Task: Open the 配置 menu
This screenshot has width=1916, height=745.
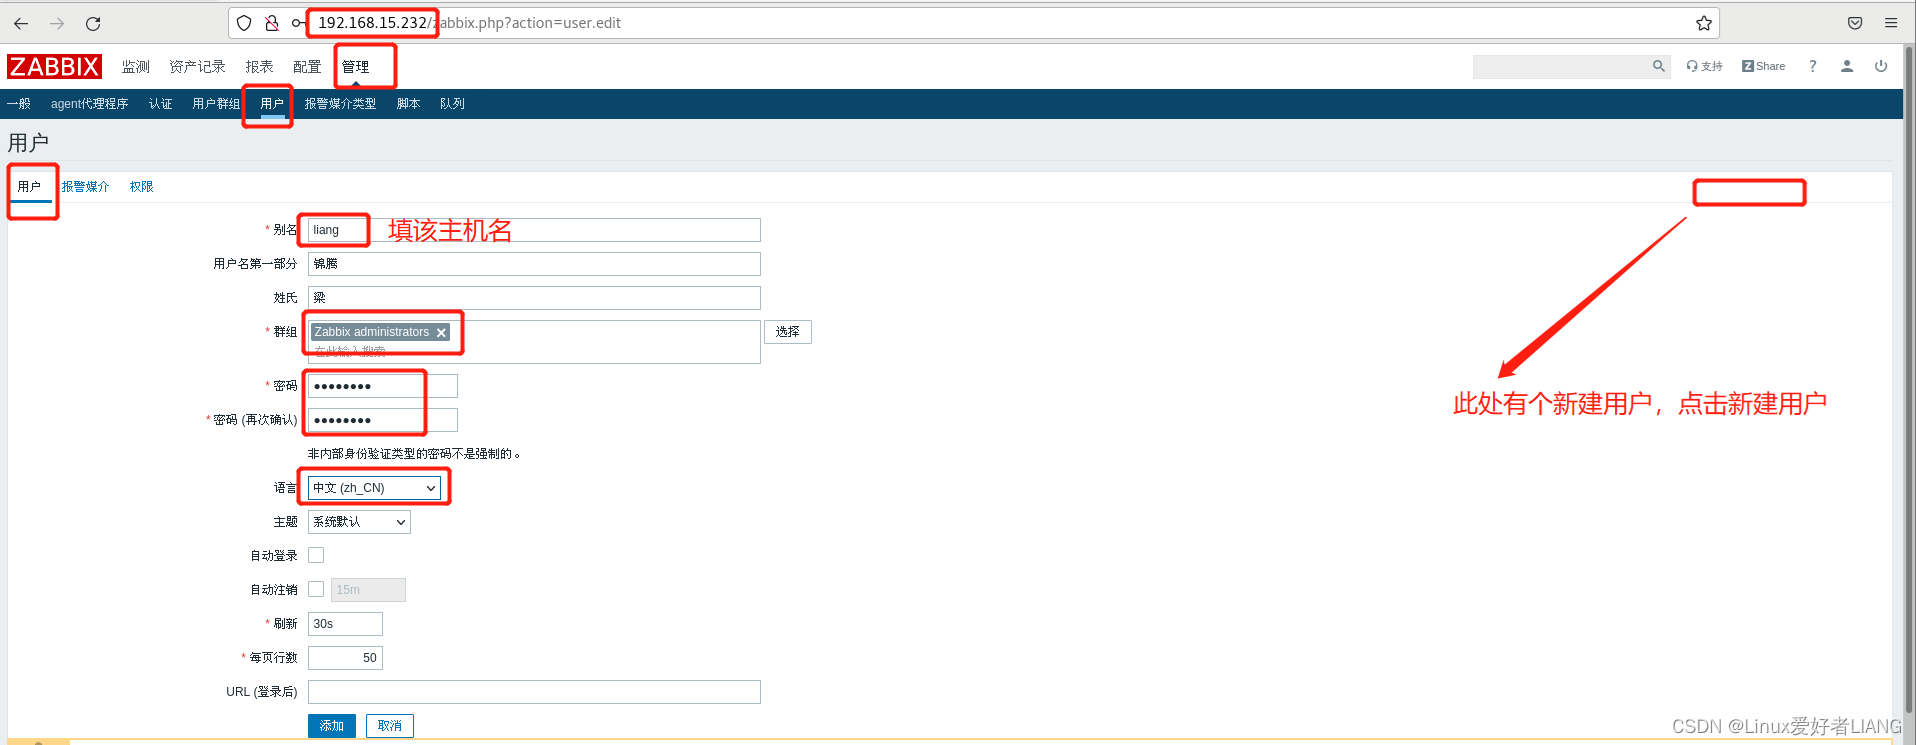Action: pos(307,67)
